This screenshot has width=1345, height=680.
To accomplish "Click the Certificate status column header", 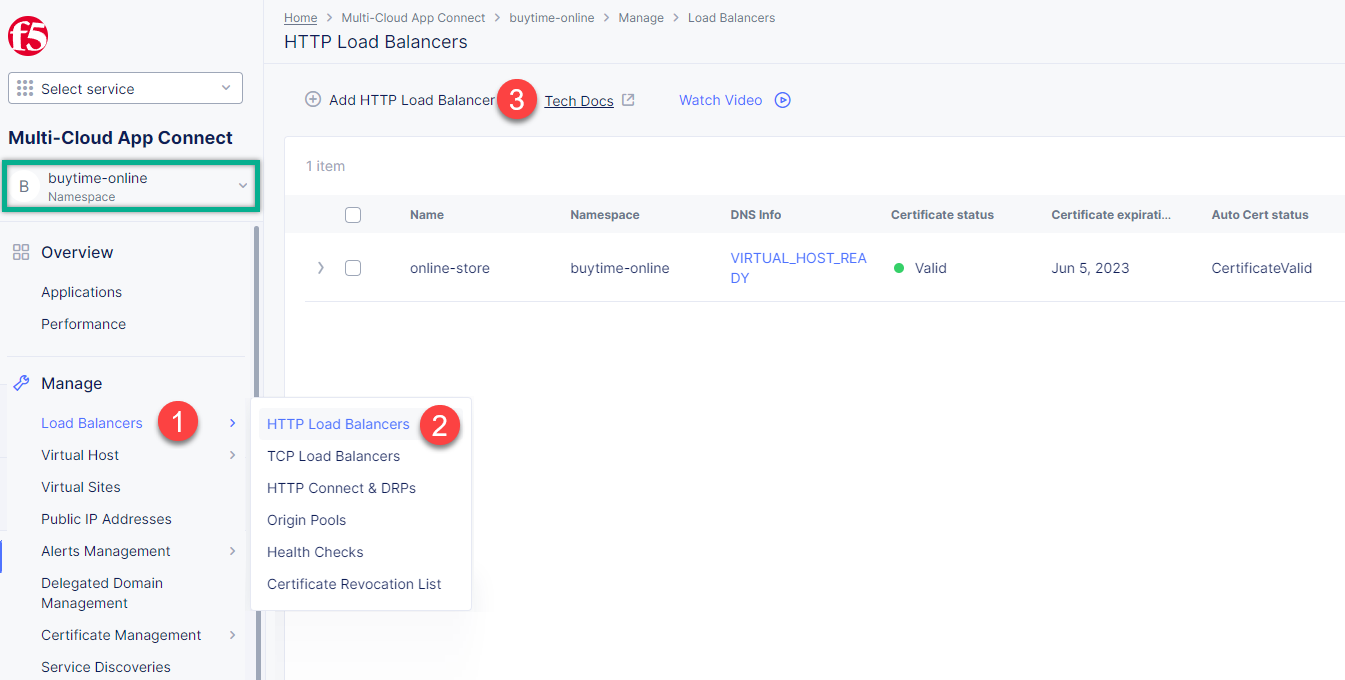I will 942,215.
